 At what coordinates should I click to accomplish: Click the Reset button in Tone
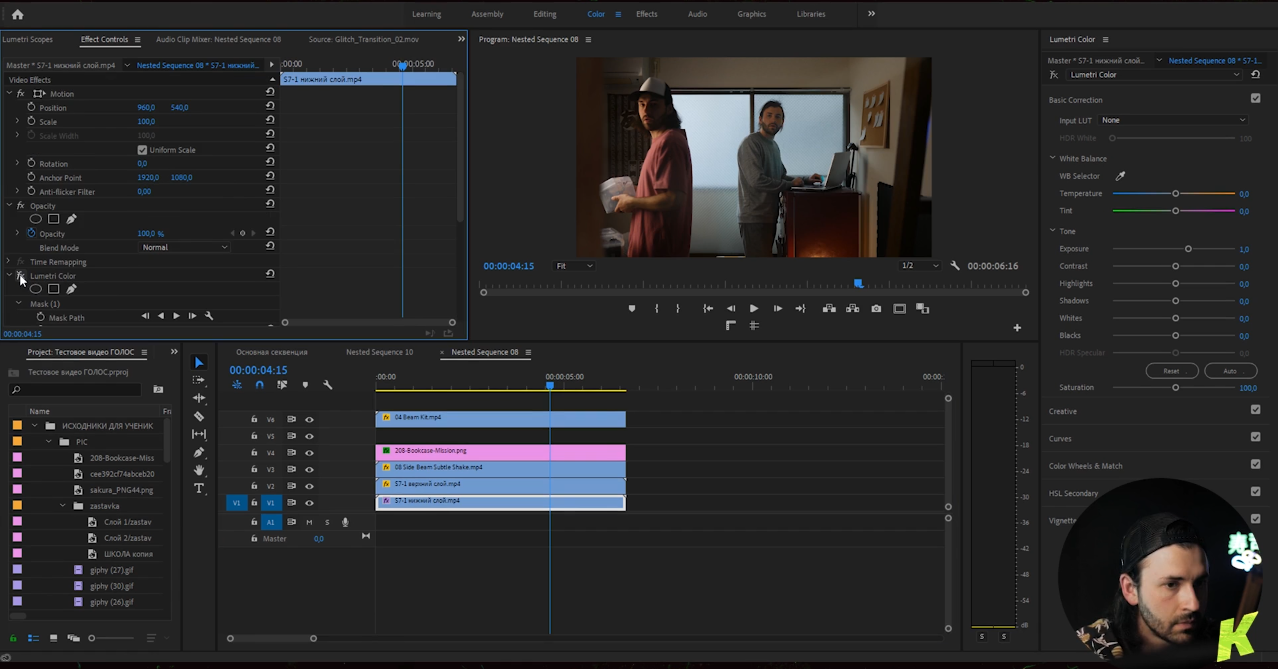click(x=1171, y=371)
